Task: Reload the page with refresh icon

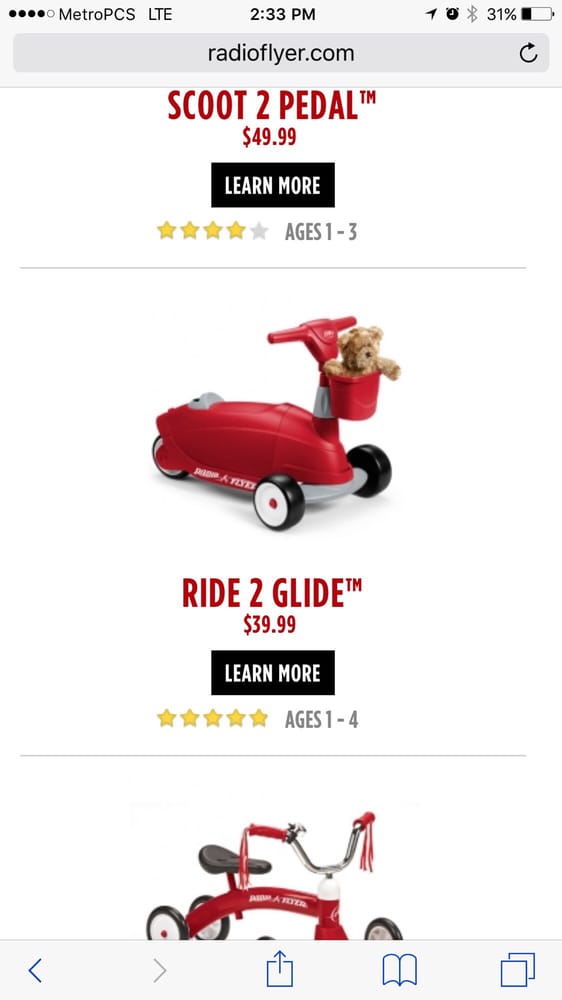Action: (x=528, y=53)
